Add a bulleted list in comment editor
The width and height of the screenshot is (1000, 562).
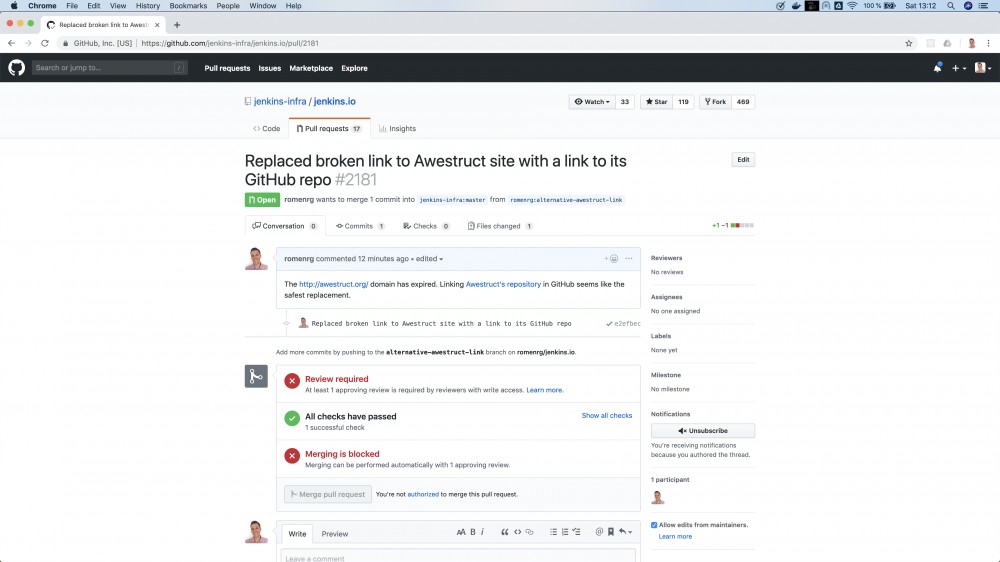point(553,532)
